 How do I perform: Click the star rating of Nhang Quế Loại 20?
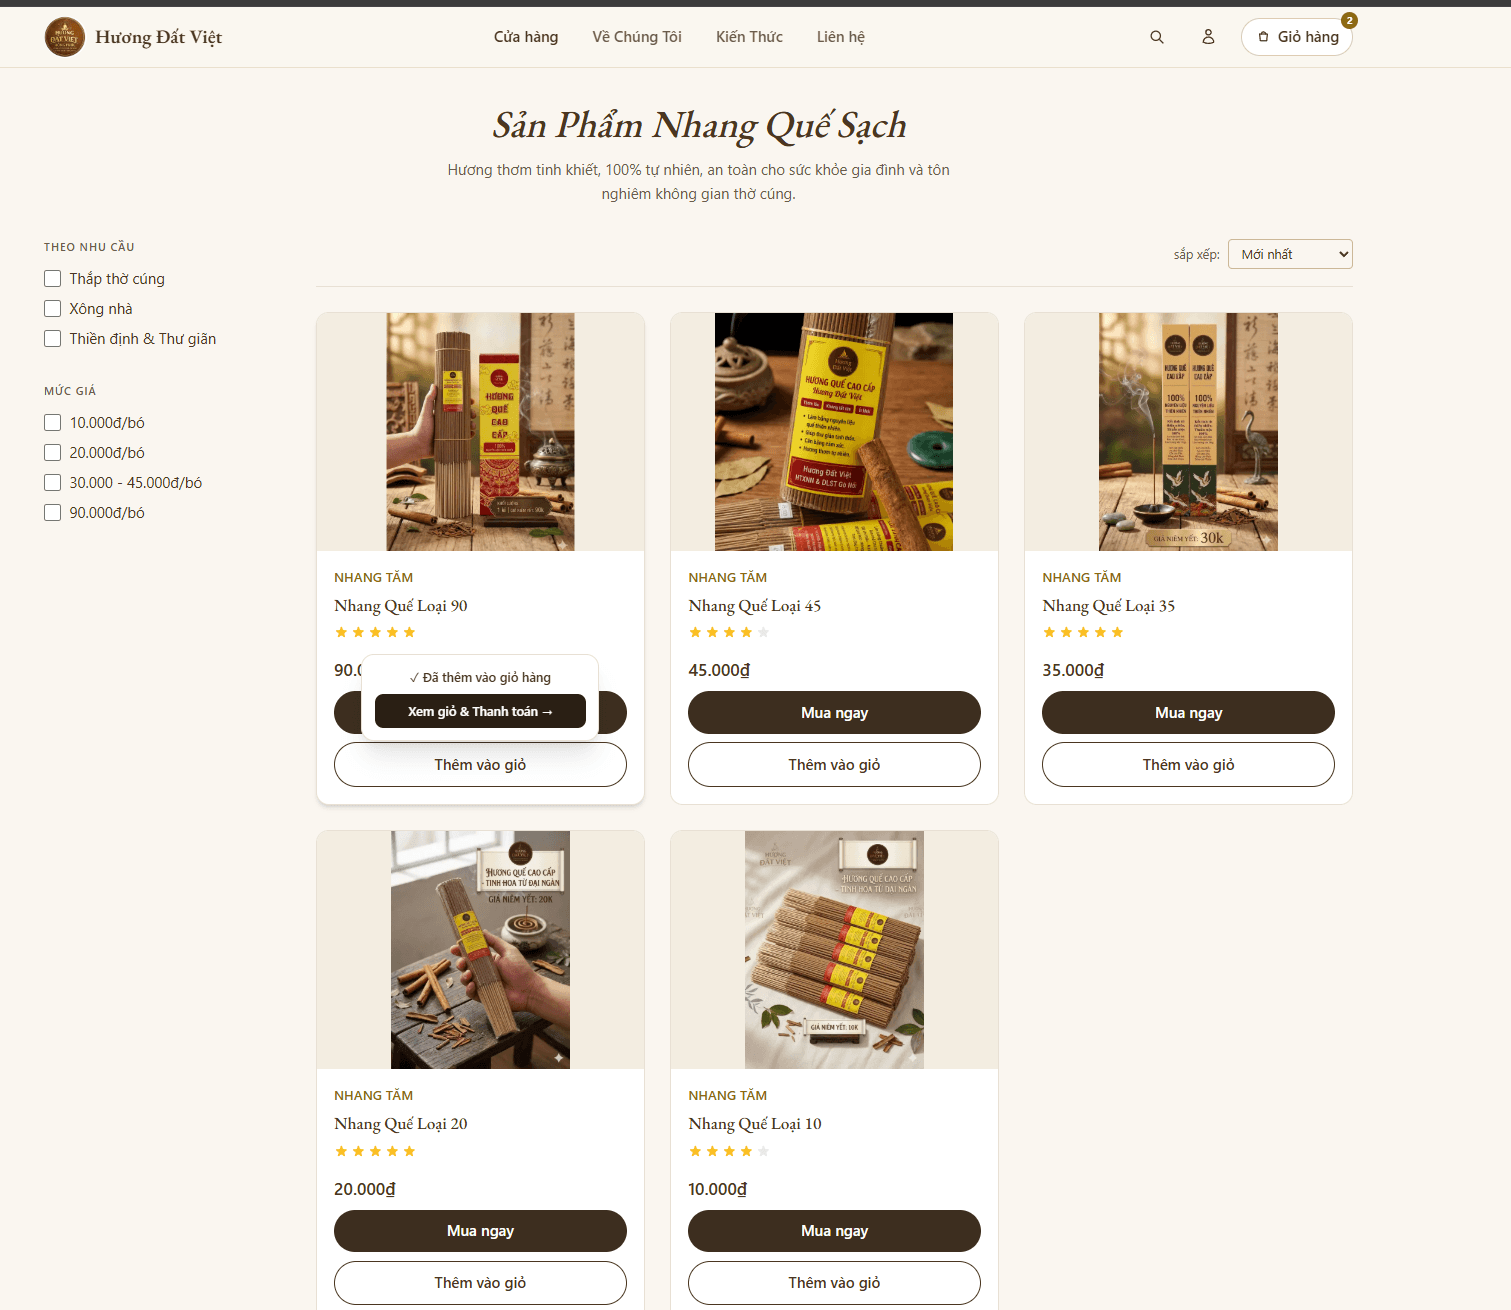click(x=375, y=1151)
